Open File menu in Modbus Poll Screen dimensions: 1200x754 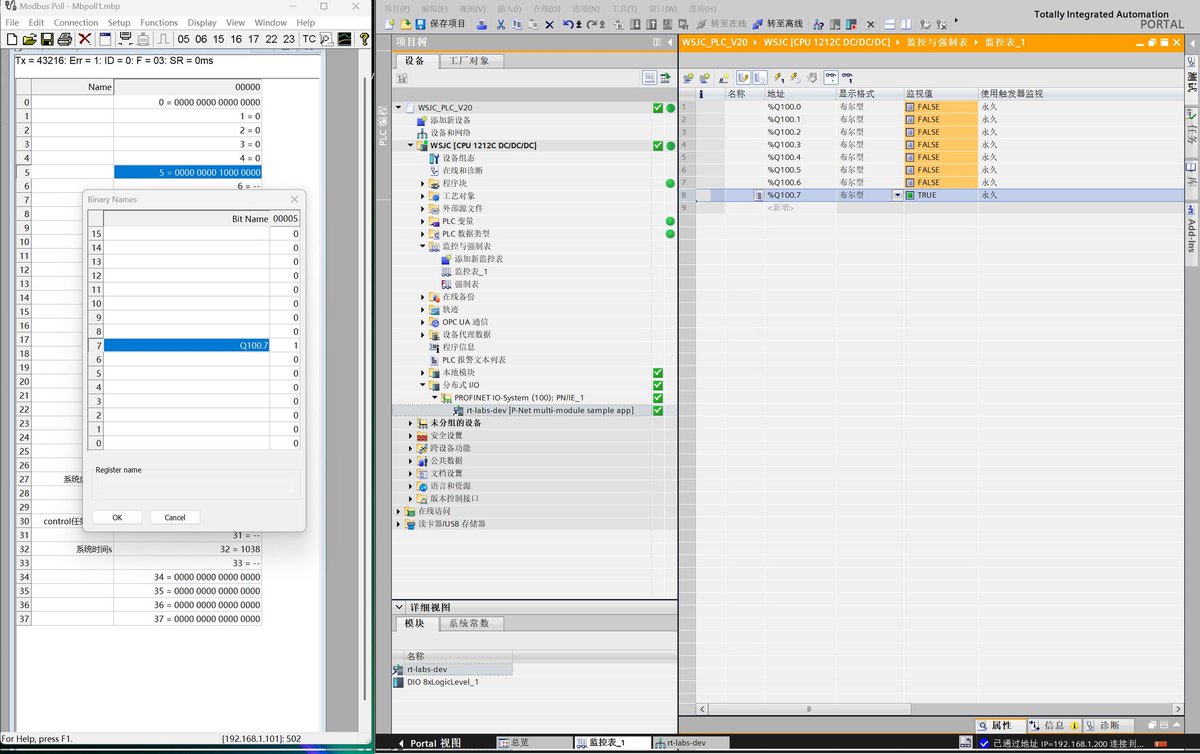point(12,22)
